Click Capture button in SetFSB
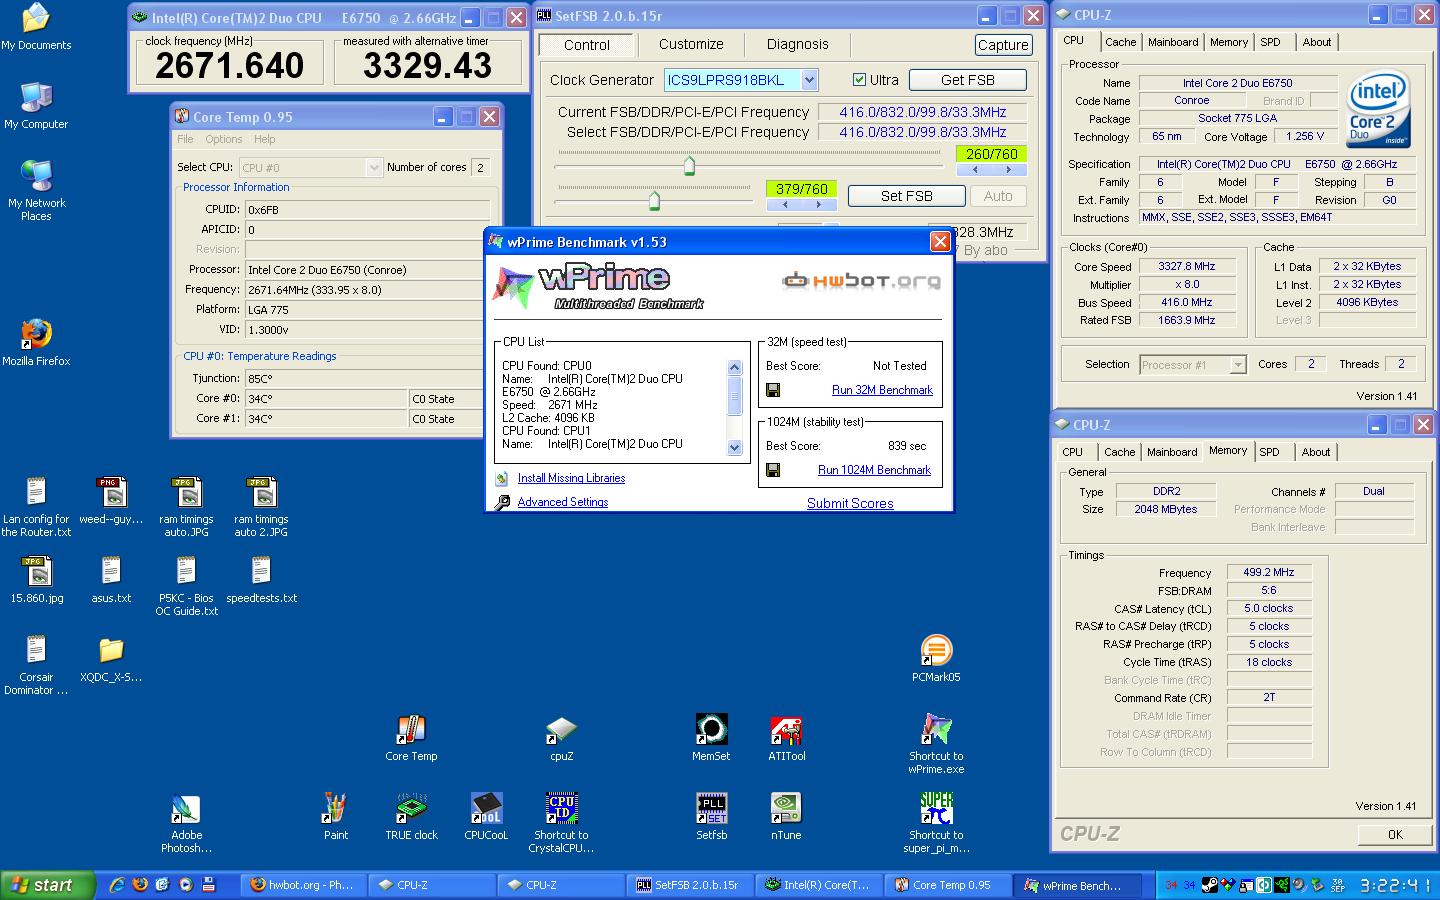1440x900 pixels. pyautogui.click(x=1003, y=45)
